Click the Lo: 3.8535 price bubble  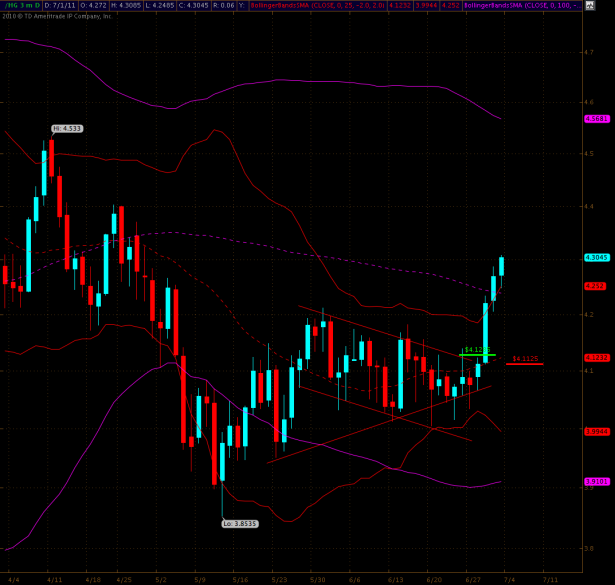pyautogui.click(x=239, y=523)
